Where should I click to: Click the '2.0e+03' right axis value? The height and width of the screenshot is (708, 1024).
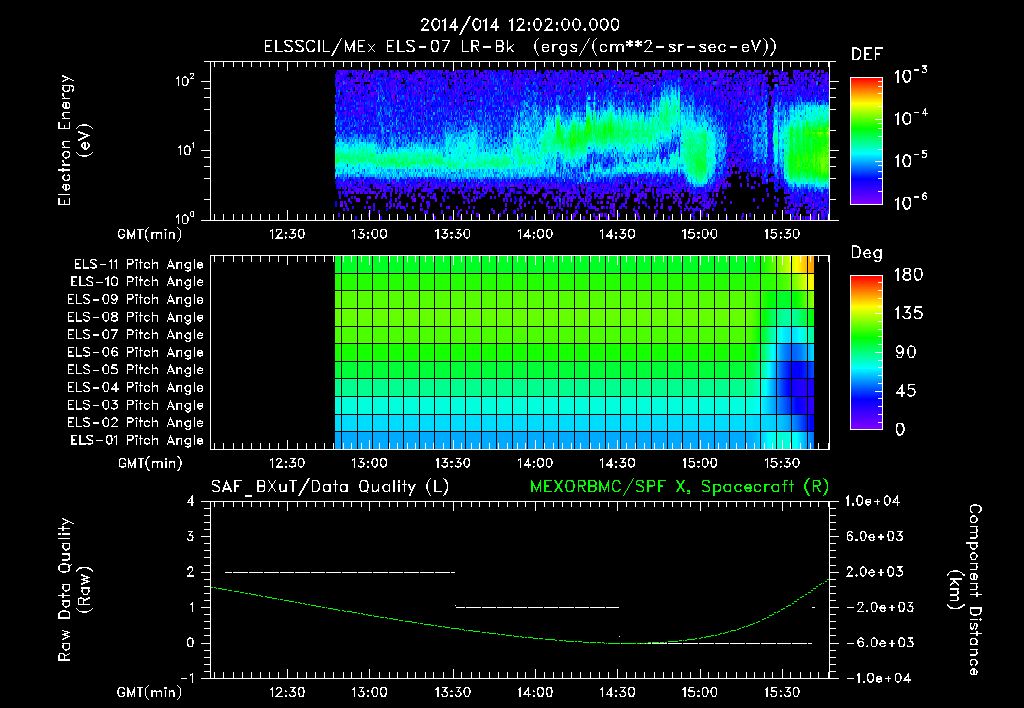(875, 572)
